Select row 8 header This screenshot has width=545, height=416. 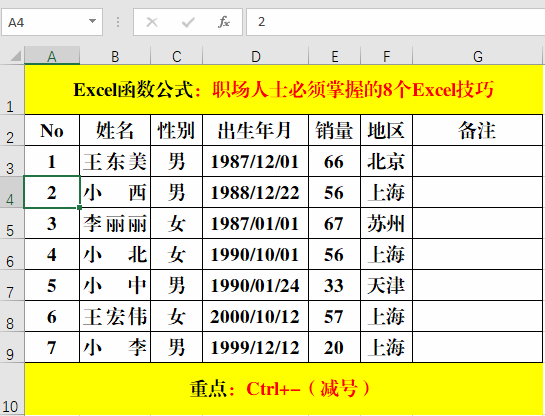(x=12, y=316)
